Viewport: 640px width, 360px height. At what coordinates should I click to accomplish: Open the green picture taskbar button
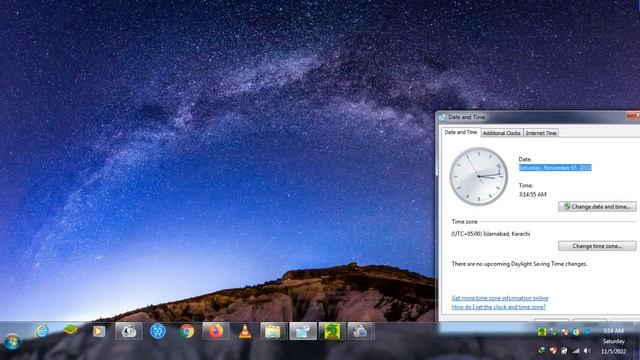[x=332, y=331]
